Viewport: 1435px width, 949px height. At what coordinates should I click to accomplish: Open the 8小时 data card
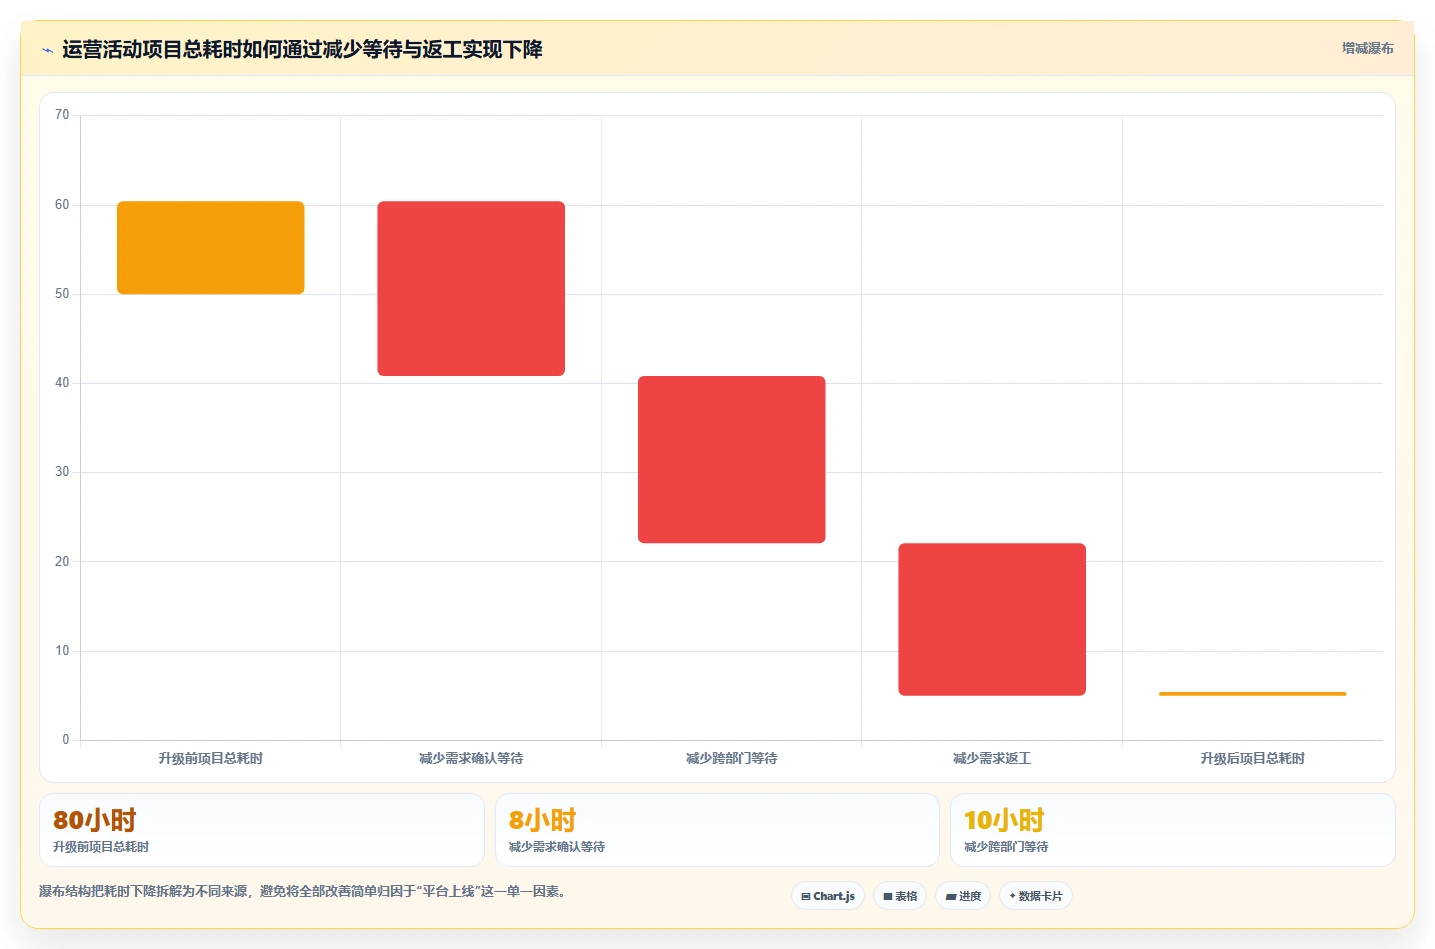click(x=717, y=830)
